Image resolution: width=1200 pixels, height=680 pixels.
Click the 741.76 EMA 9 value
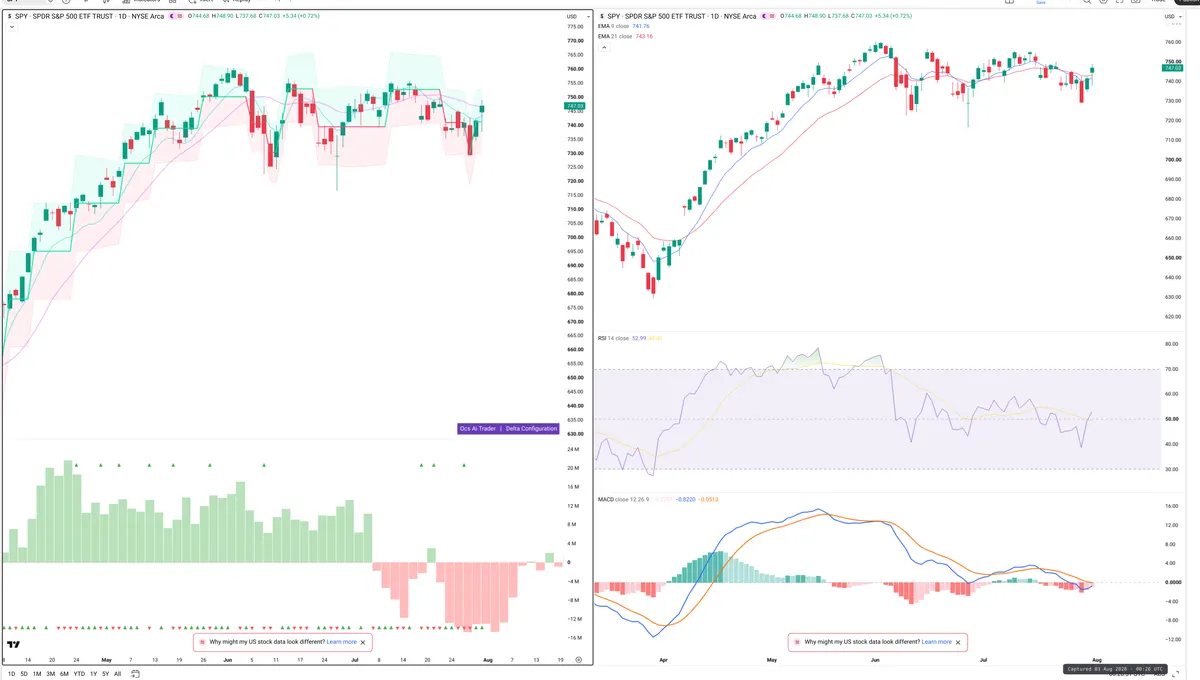641,26
